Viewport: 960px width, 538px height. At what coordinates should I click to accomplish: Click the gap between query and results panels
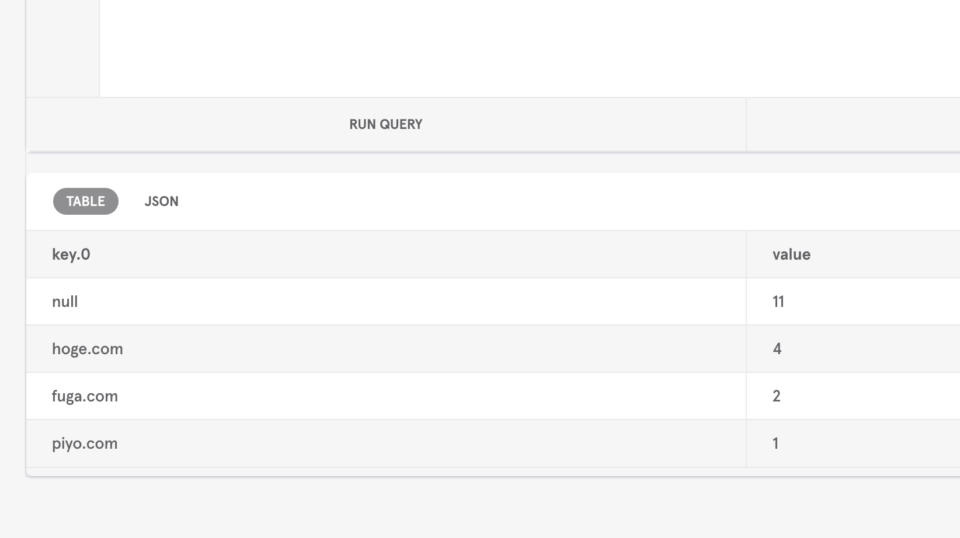click(x=480, y=162)
